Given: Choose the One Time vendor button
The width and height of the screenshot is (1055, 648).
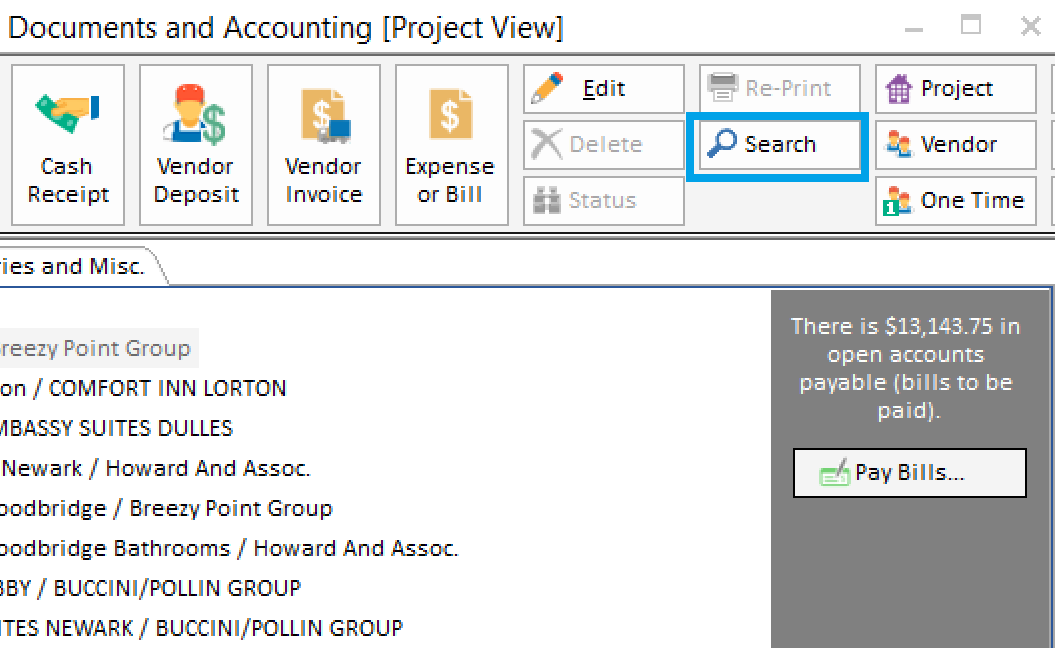Looking at the screenshot, I should (x=955, y=201).
